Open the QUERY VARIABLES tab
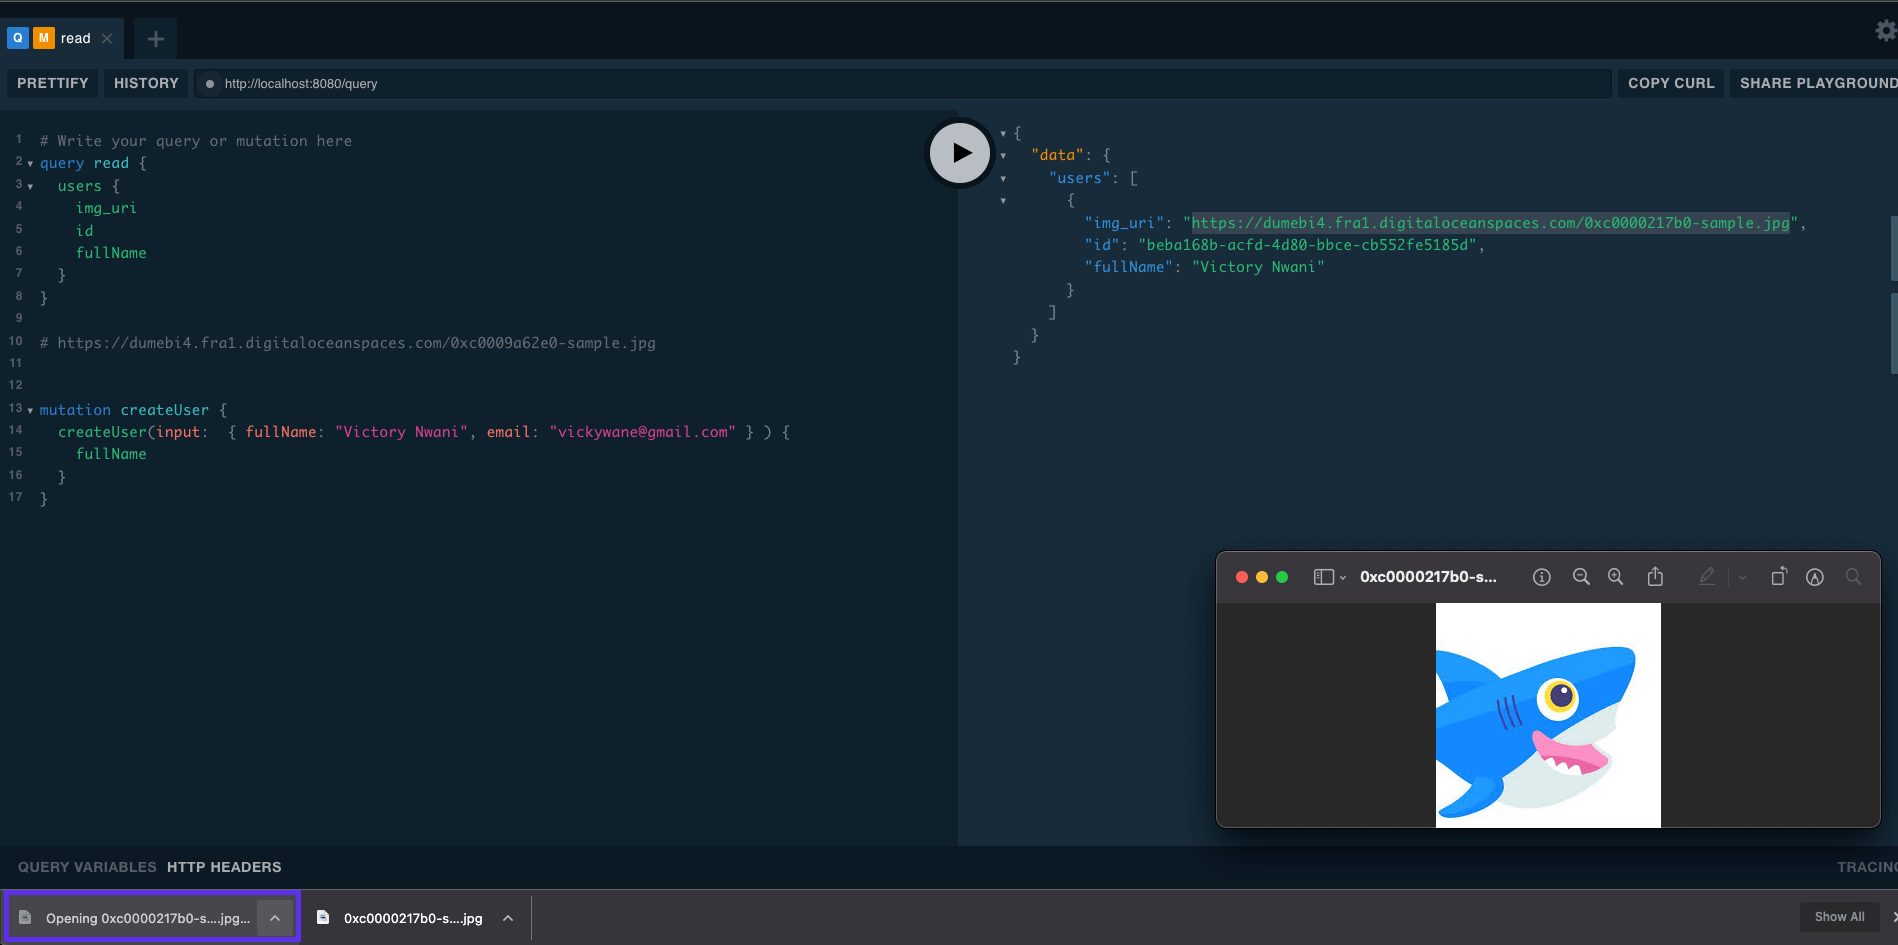 click(87, 867)
